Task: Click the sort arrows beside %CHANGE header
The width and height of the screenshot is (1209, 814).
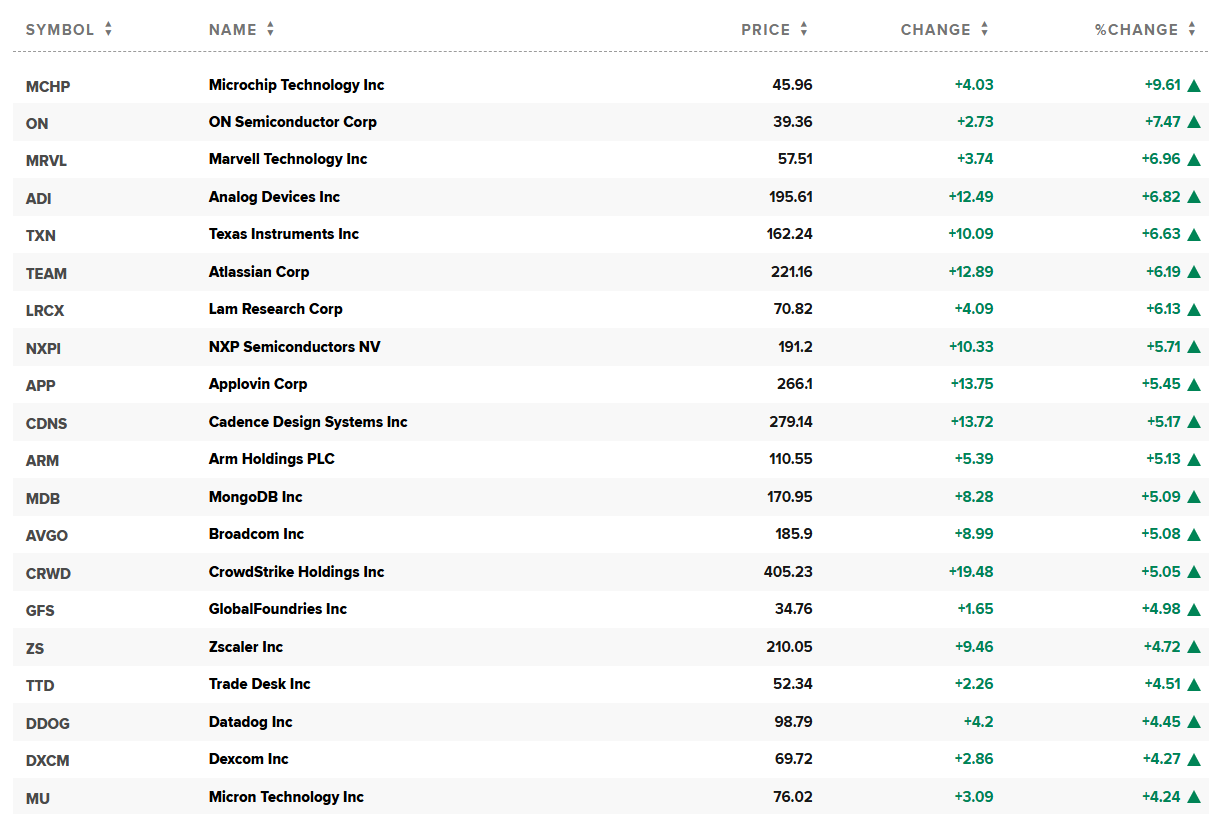Action: point(1192,30)
